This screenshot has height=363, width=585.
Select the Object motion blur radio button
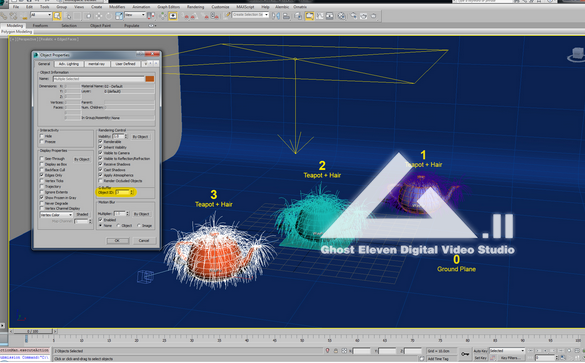119,225
